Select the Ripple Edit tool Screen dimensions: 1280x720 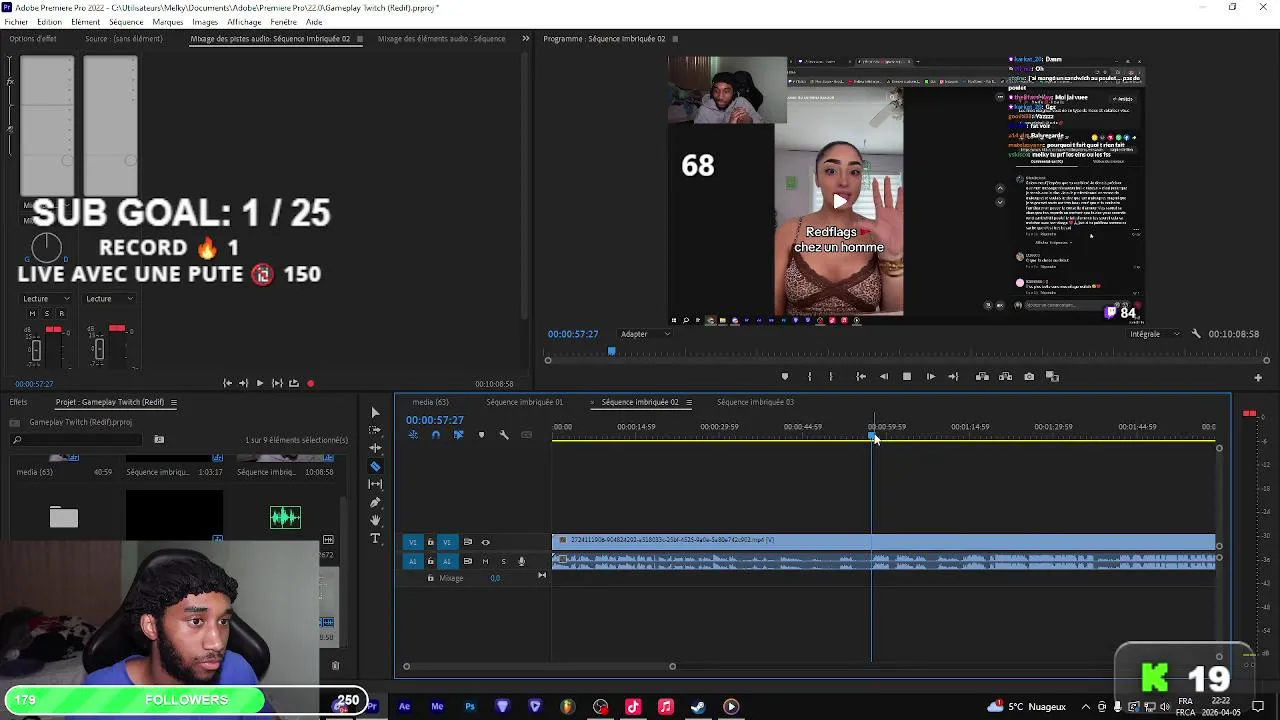(x=375, y=448)
